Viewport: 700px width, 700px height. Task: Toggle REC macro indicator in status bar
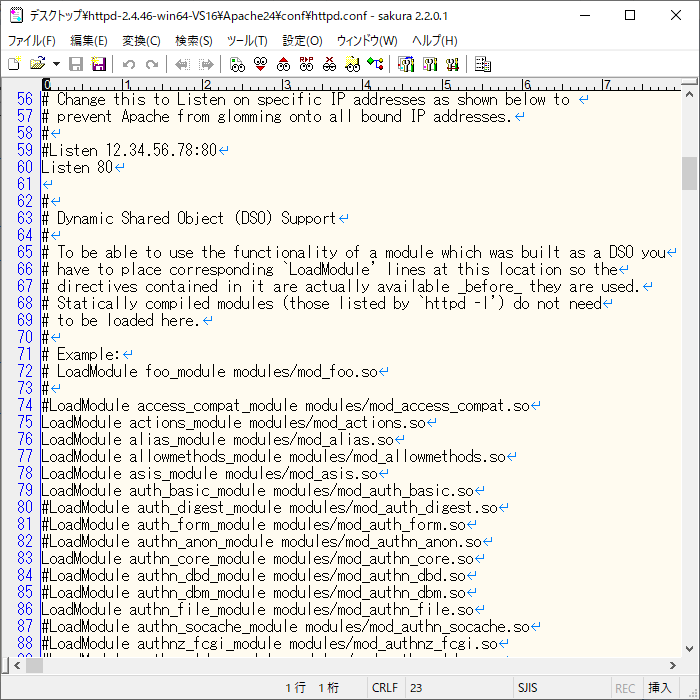pyautogui.click(x=625, y=688)
